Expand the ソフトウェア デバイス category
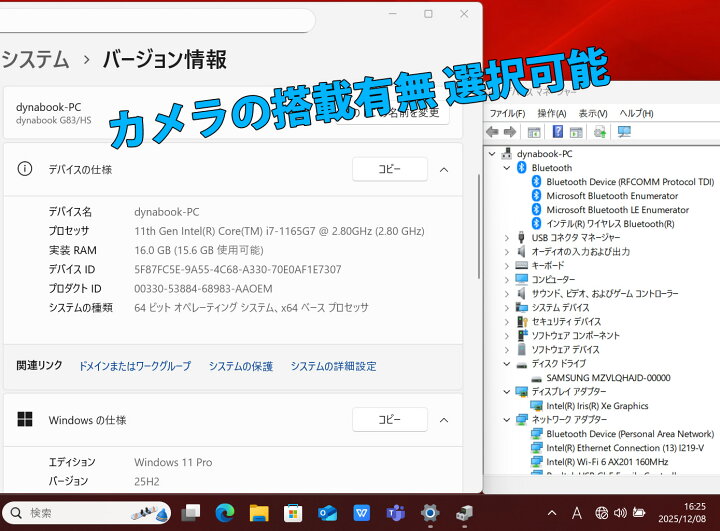 pos(506,350)
